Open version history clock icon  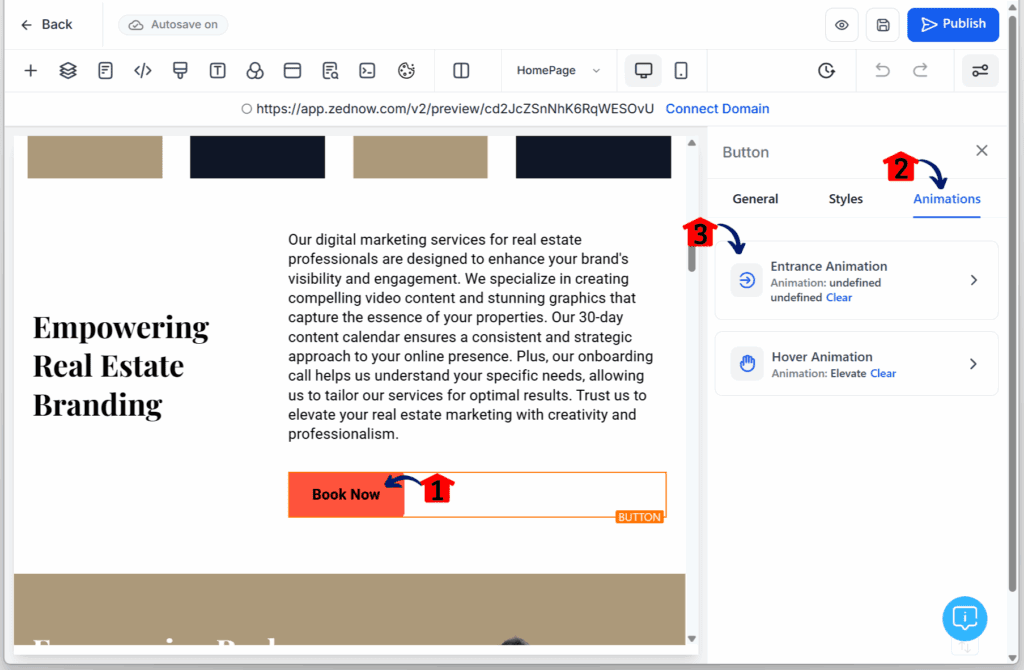pos(826,71)
